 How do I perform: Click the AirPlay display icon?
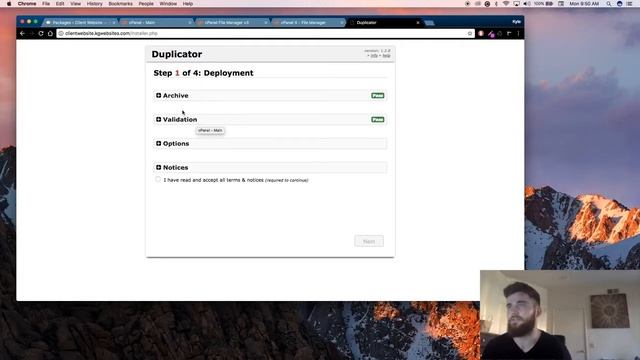tap(516, 4)
